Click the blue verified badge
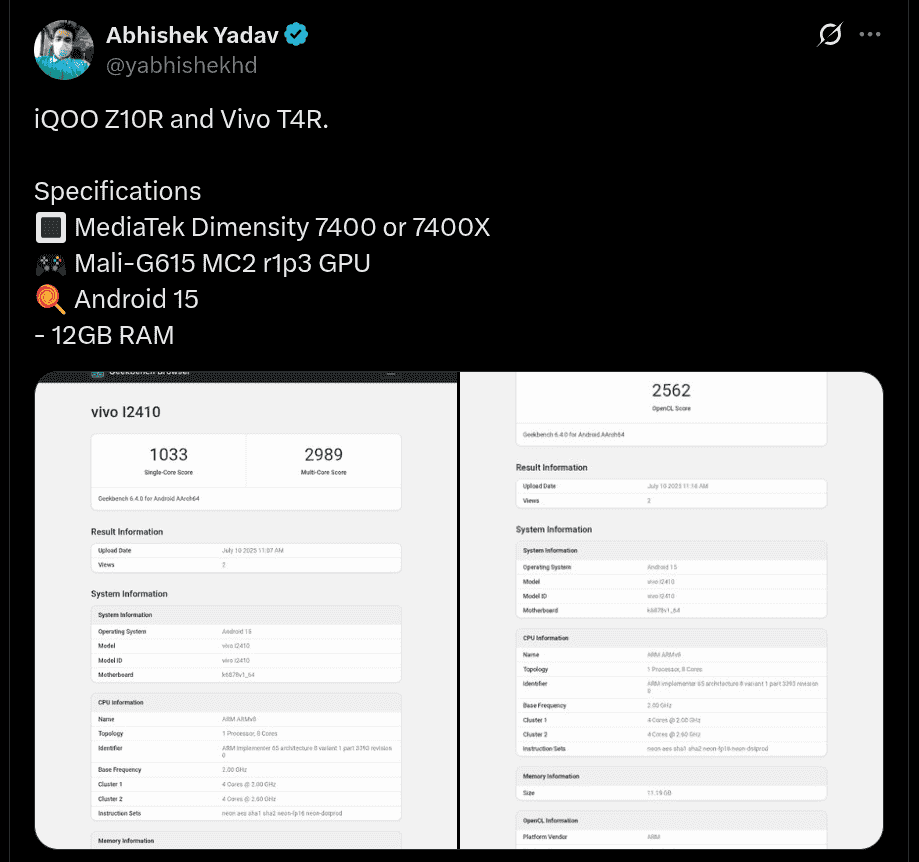Screen dimensions: 919x862 [296, 35]
